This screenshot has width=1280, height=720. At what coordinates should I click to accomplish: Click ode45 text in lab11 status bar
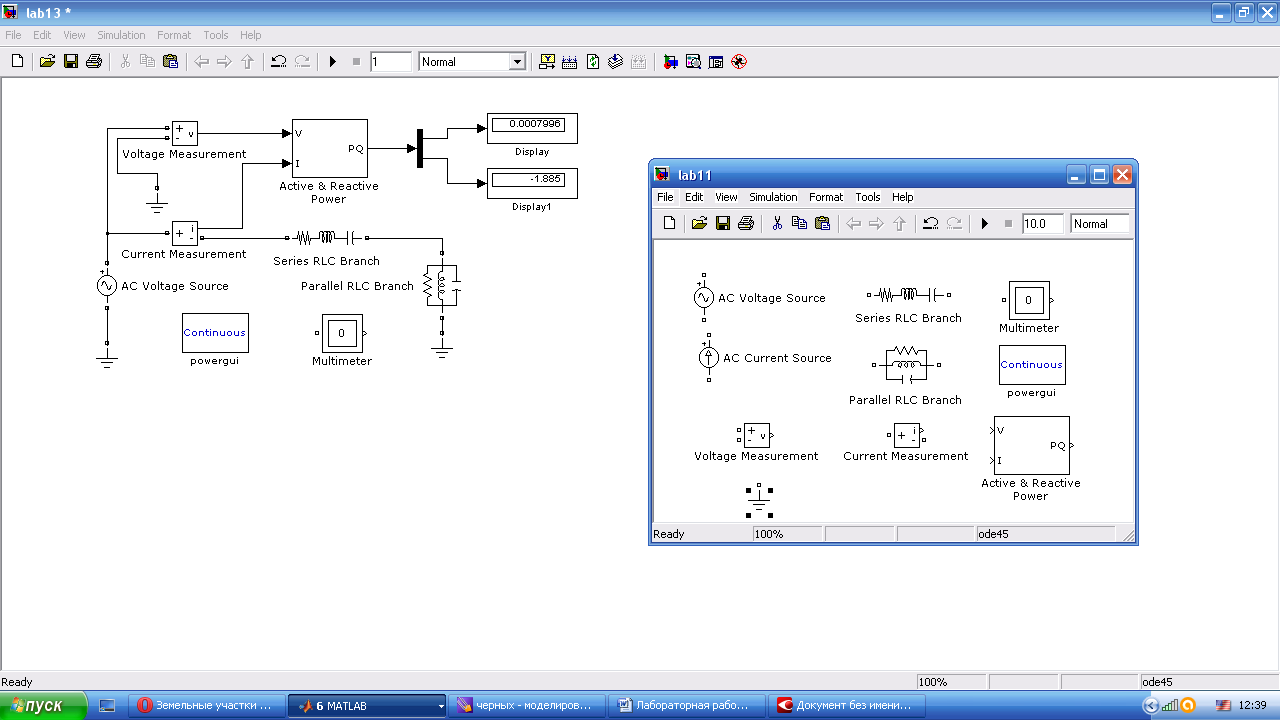993,534
